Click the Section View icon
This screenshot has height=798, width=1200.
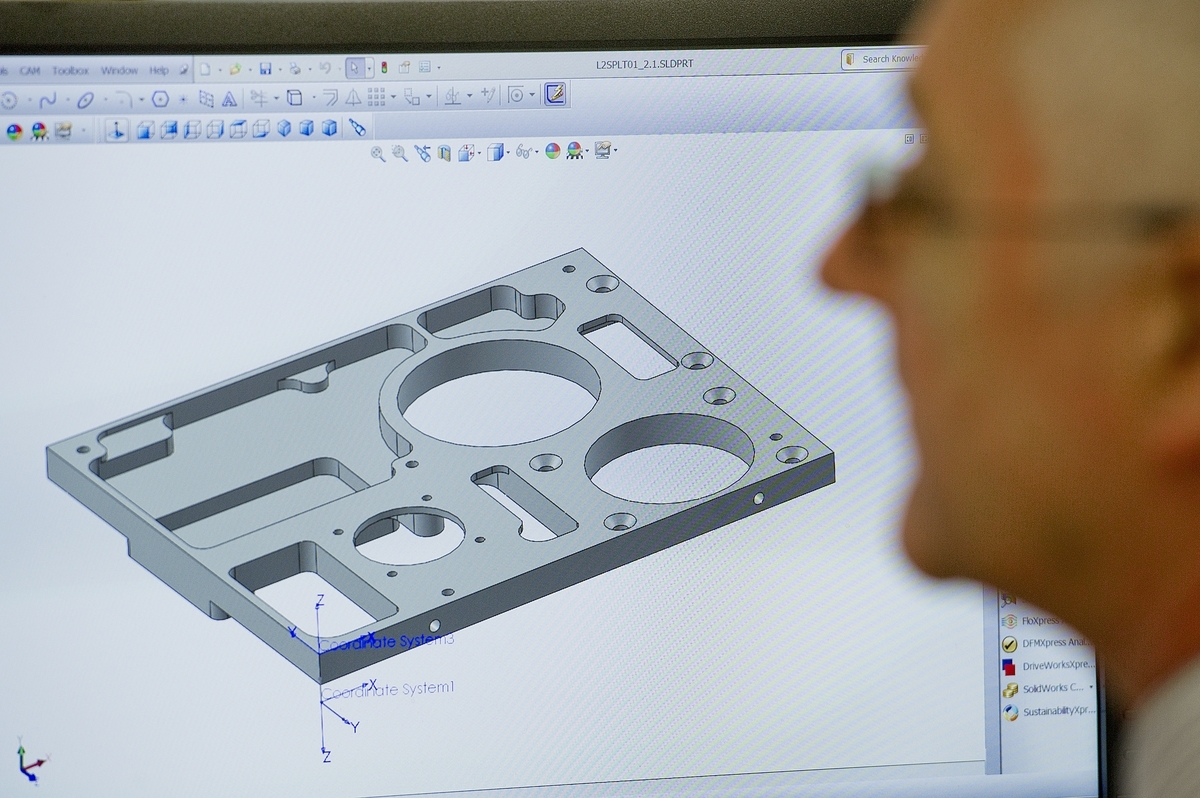pyautogui.click(x=444, y=153)
